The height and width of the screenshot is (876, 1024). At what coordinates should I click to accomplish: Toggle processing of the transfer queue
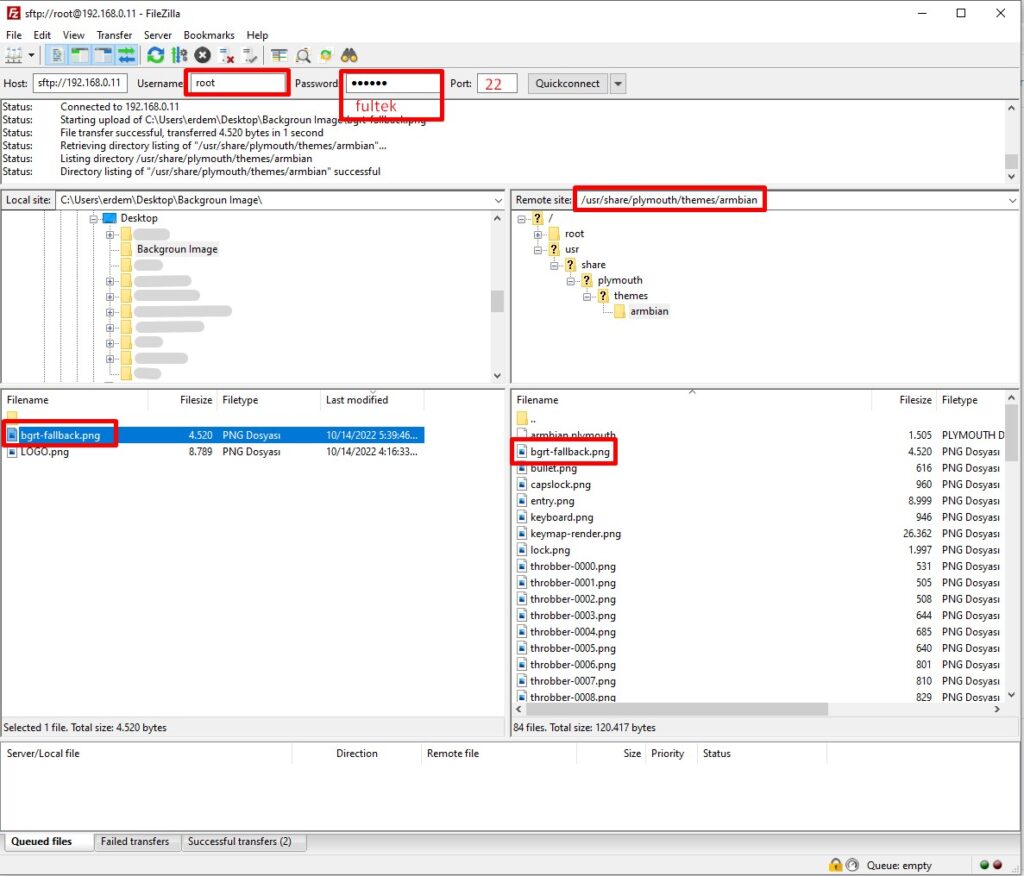coord(179,55)
